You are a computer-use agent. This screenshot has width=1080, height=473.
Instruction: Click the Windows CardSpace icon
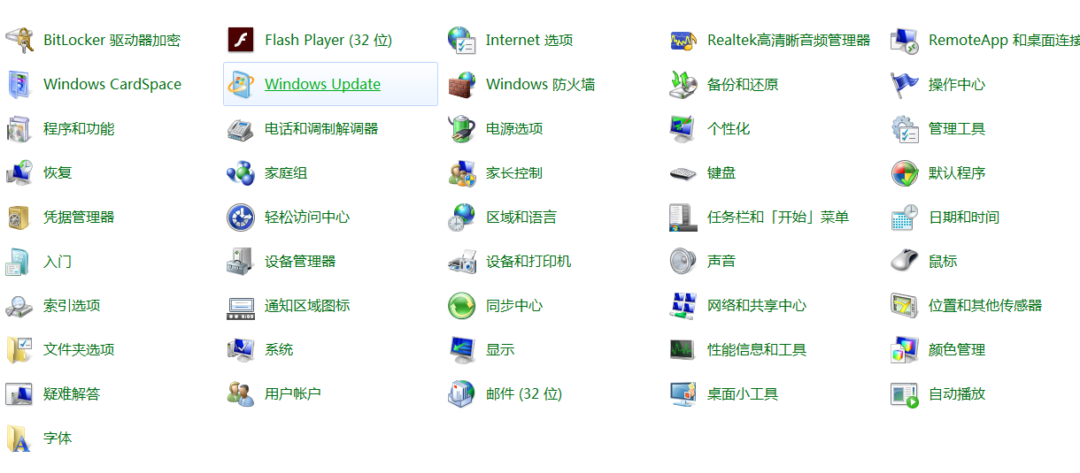pyautogui.click(x=19, y=84)
